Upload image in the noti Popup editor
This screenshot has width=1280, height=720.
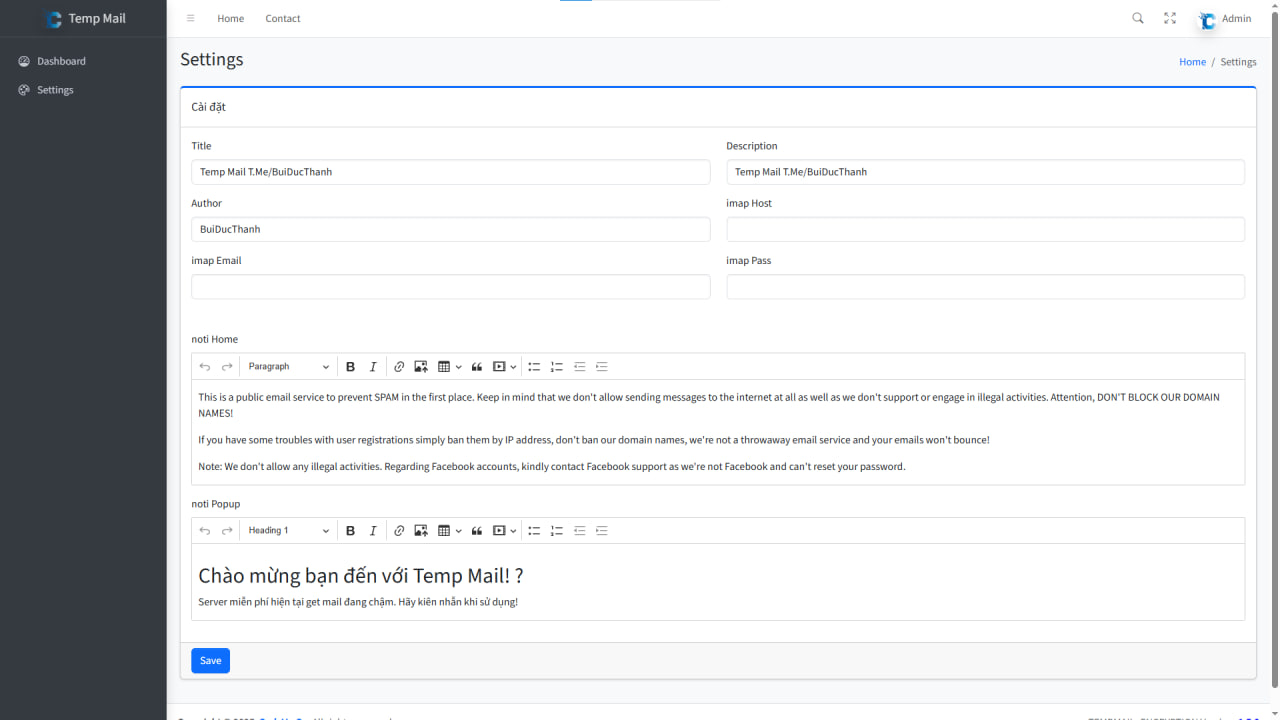(x=421, y=531)
